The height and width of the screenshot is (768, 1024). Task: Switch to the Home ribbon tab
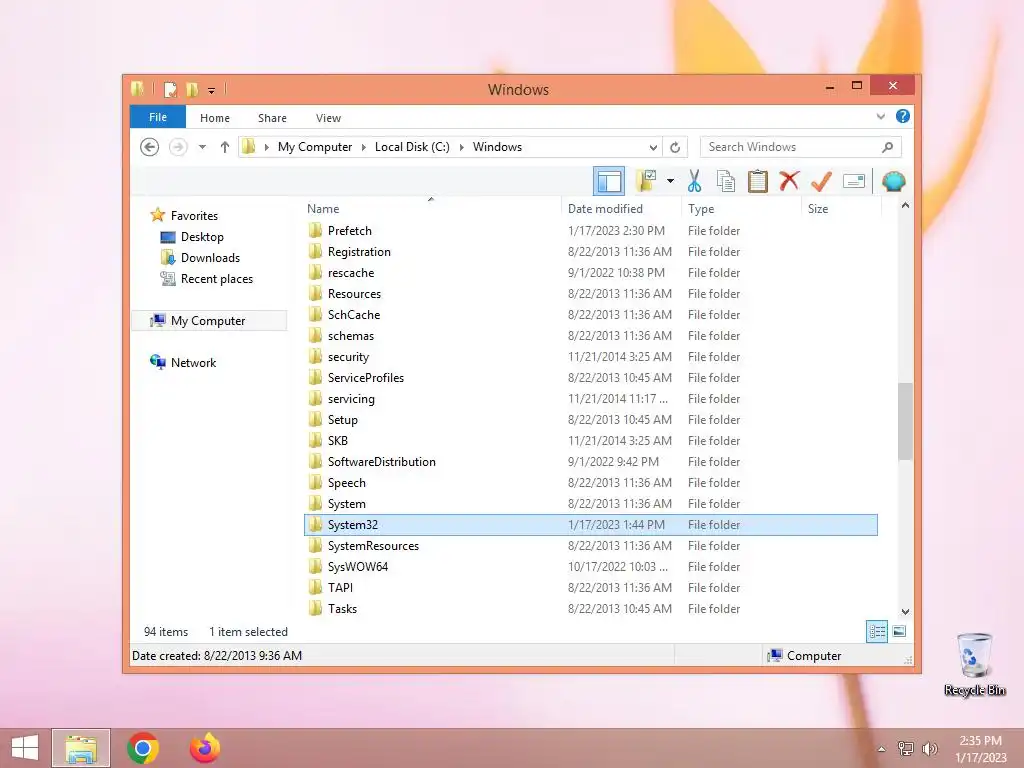pyautogui.click(x=215, y=118)
